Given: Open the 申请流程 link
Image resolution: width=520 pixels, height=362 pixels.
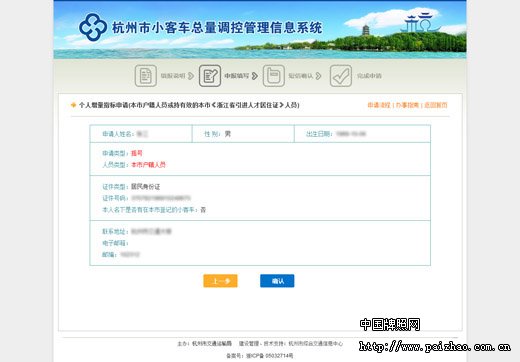Looking at the screenshot, I should pyautogui.click(x=379, y=105).
